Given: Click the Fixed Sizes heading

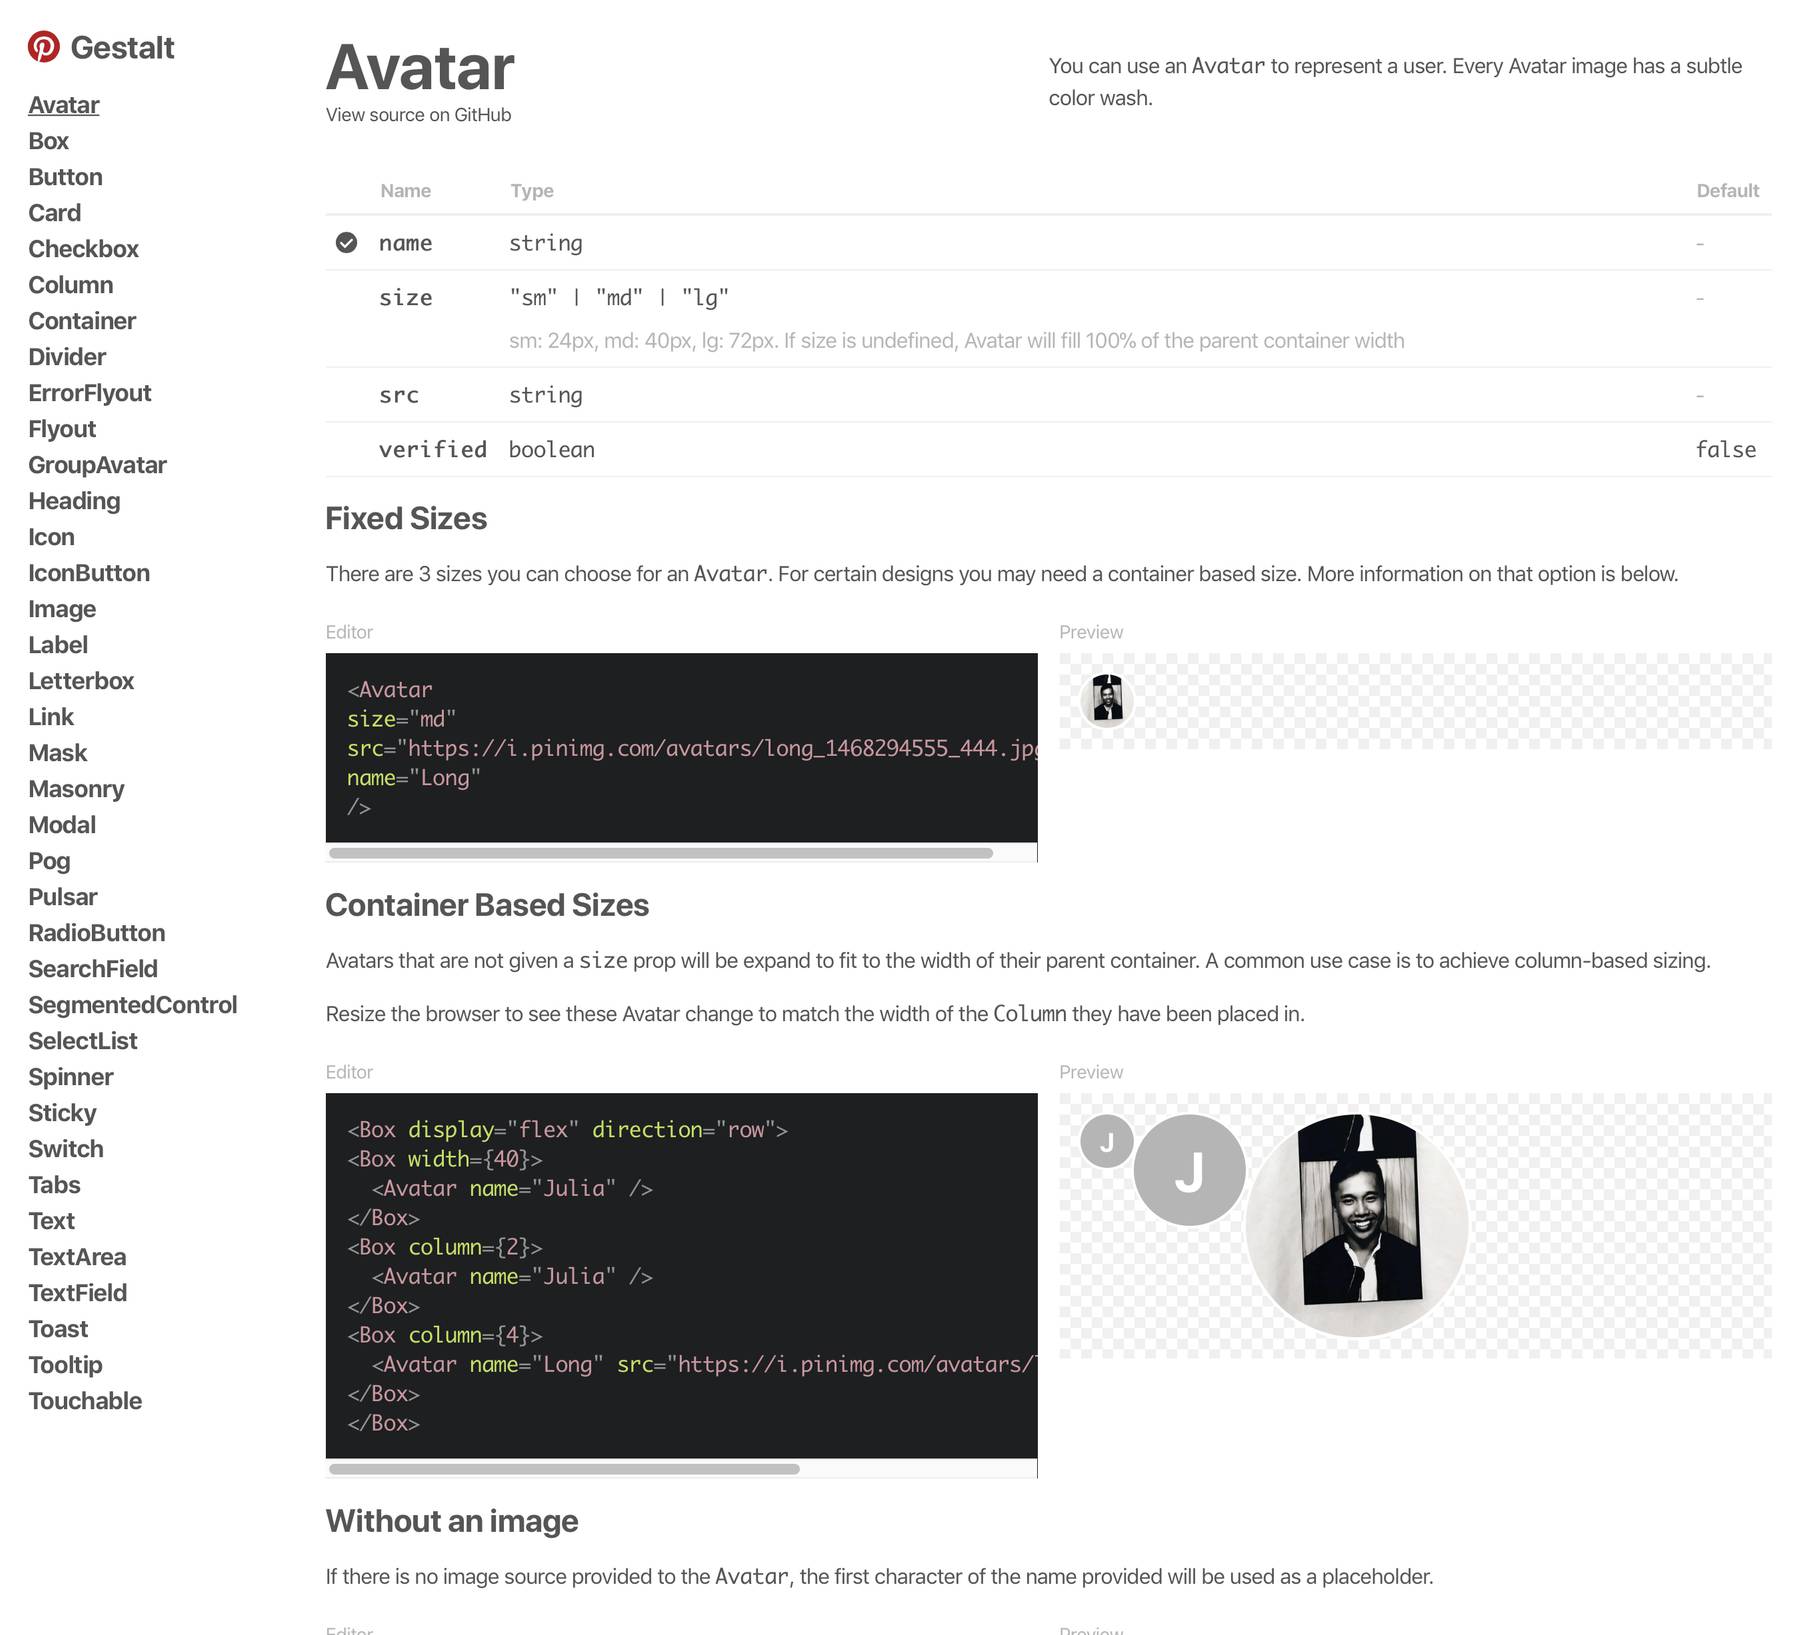Looking at the screenshot, I should tap(405, 518).
